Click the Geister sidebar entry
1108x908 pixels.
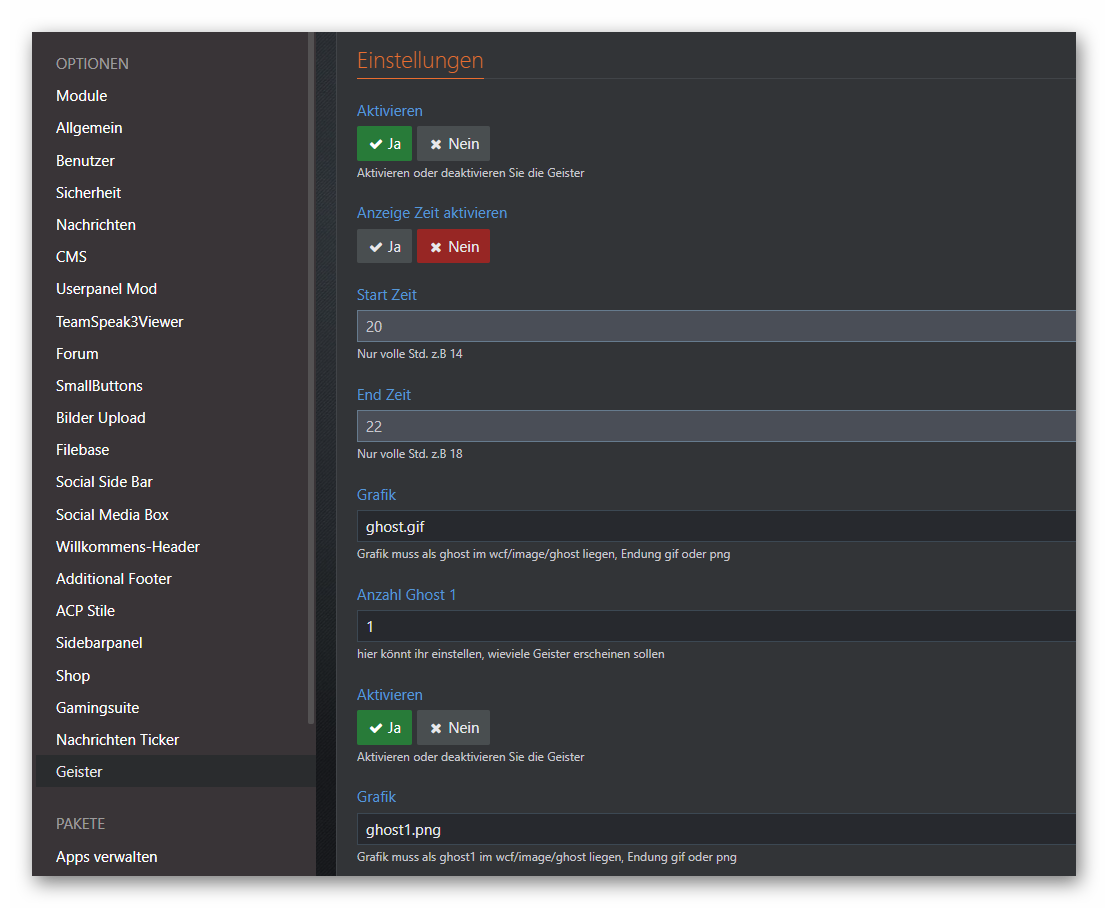pyautogui.click(x=80, y=772)
